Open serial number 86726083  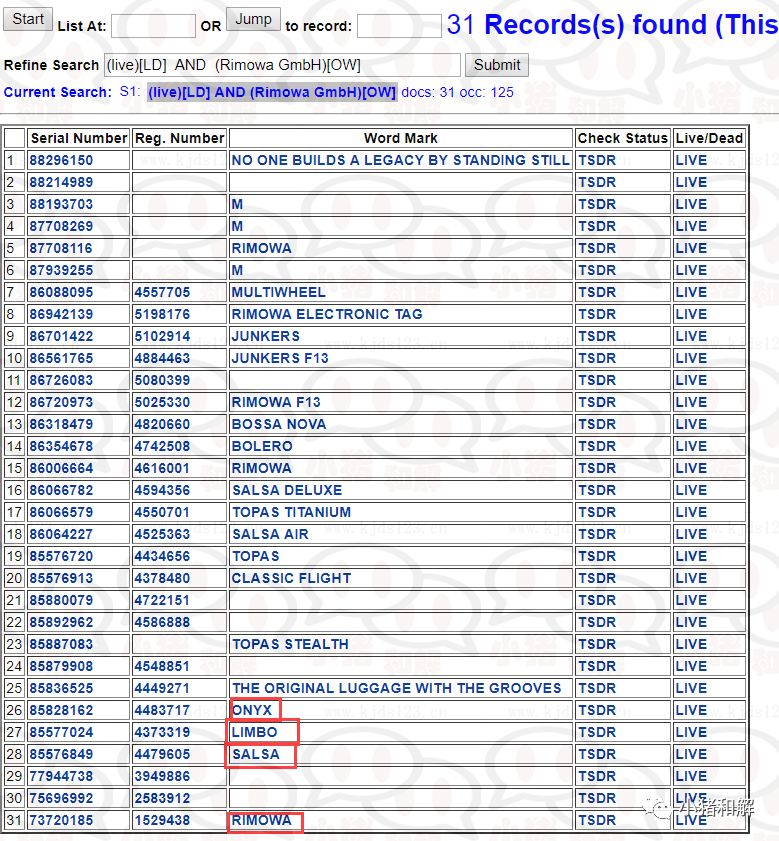point(61,380)
